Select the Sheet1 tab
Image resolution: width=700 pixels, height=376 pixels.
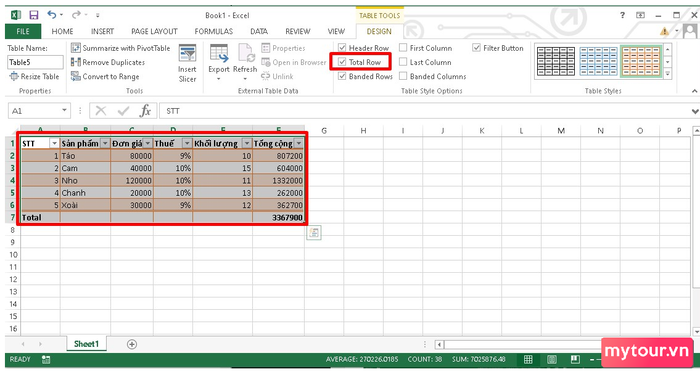pyautogui.click(x=86, y=344)
